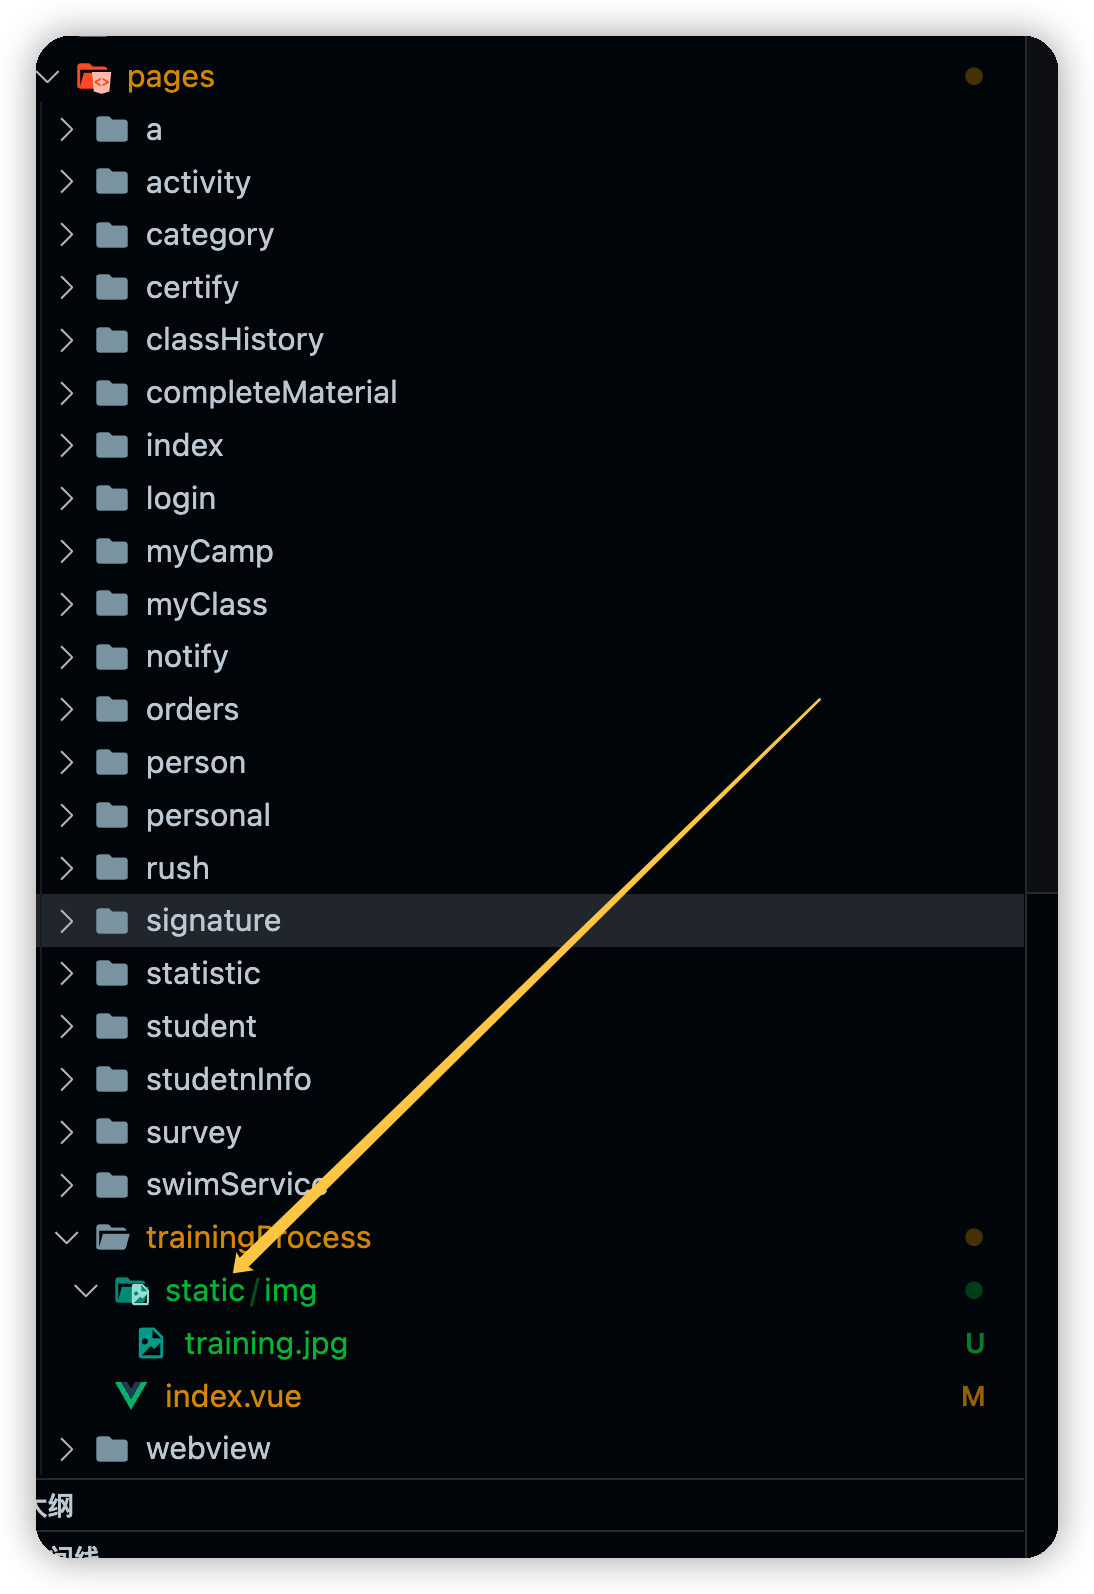Collapse the pages folder chevron
The height and width of the screenshot is (1594, 1094).
point(48,77)
